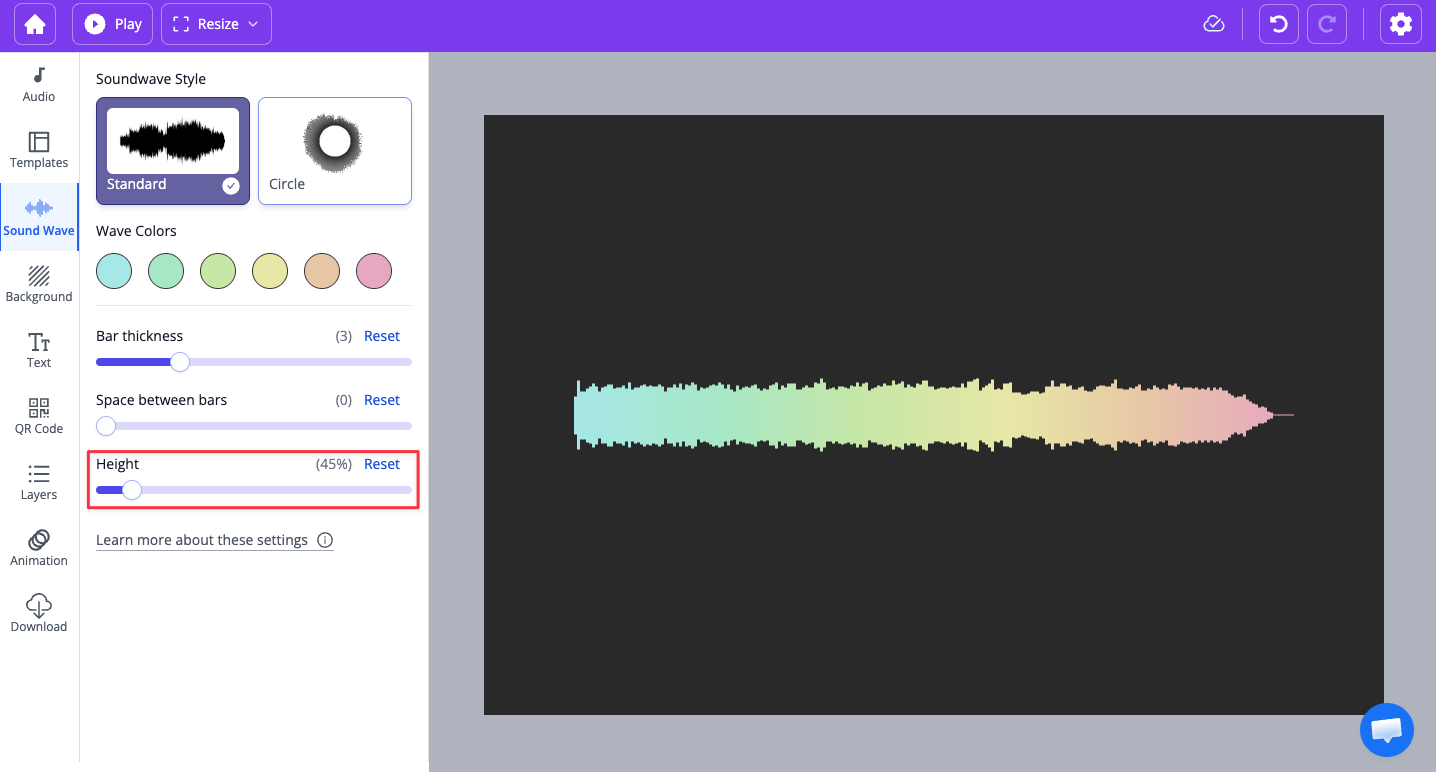Open Learn more about these settings link
The height and width of the screenshot is (772, 1436).
[202, 540]
